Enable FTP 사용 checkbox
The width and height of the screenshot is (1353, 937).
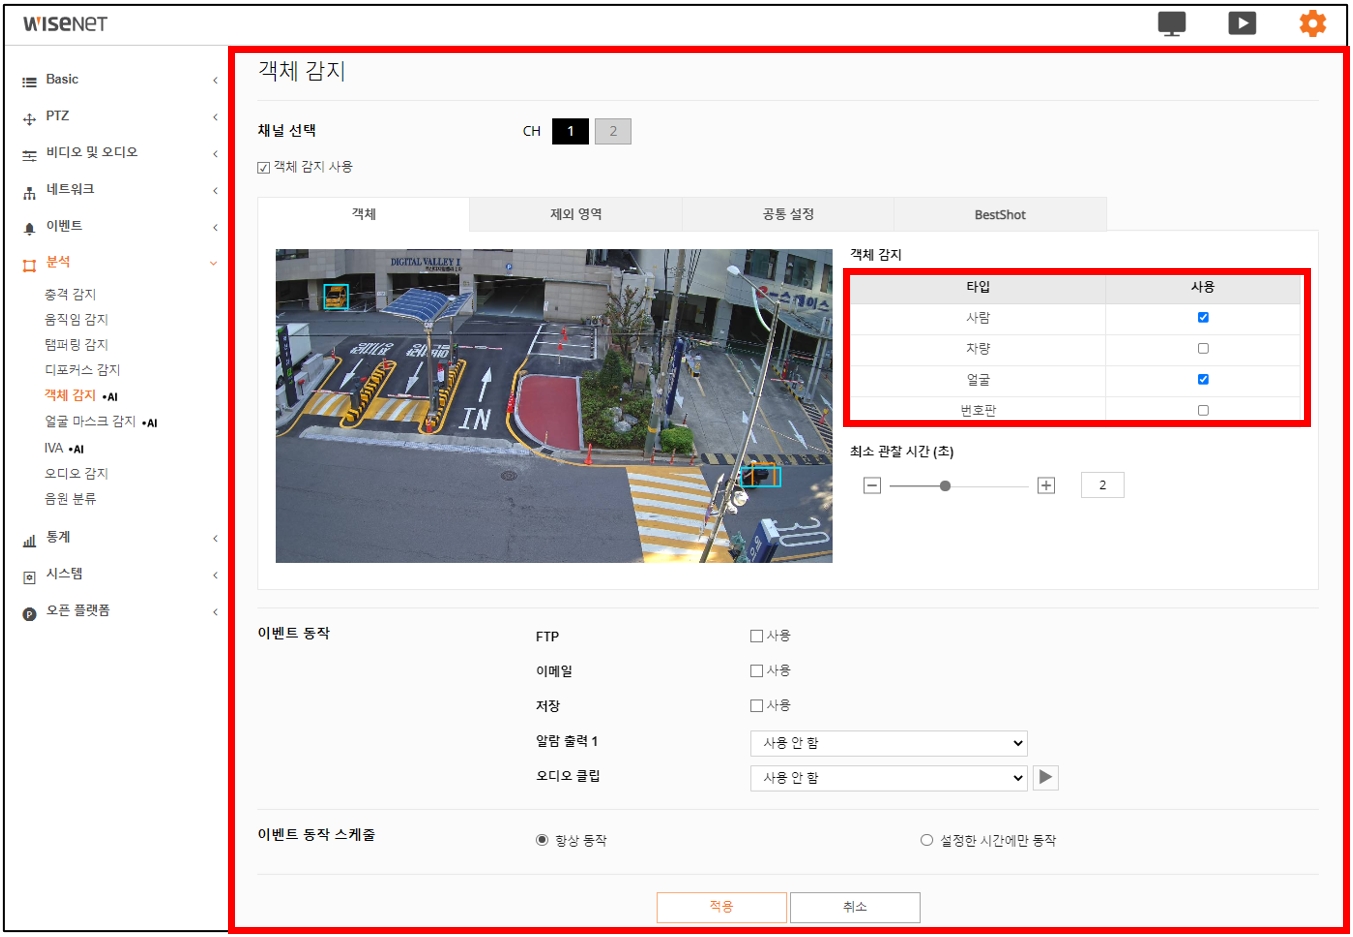[x=757, y=636]
